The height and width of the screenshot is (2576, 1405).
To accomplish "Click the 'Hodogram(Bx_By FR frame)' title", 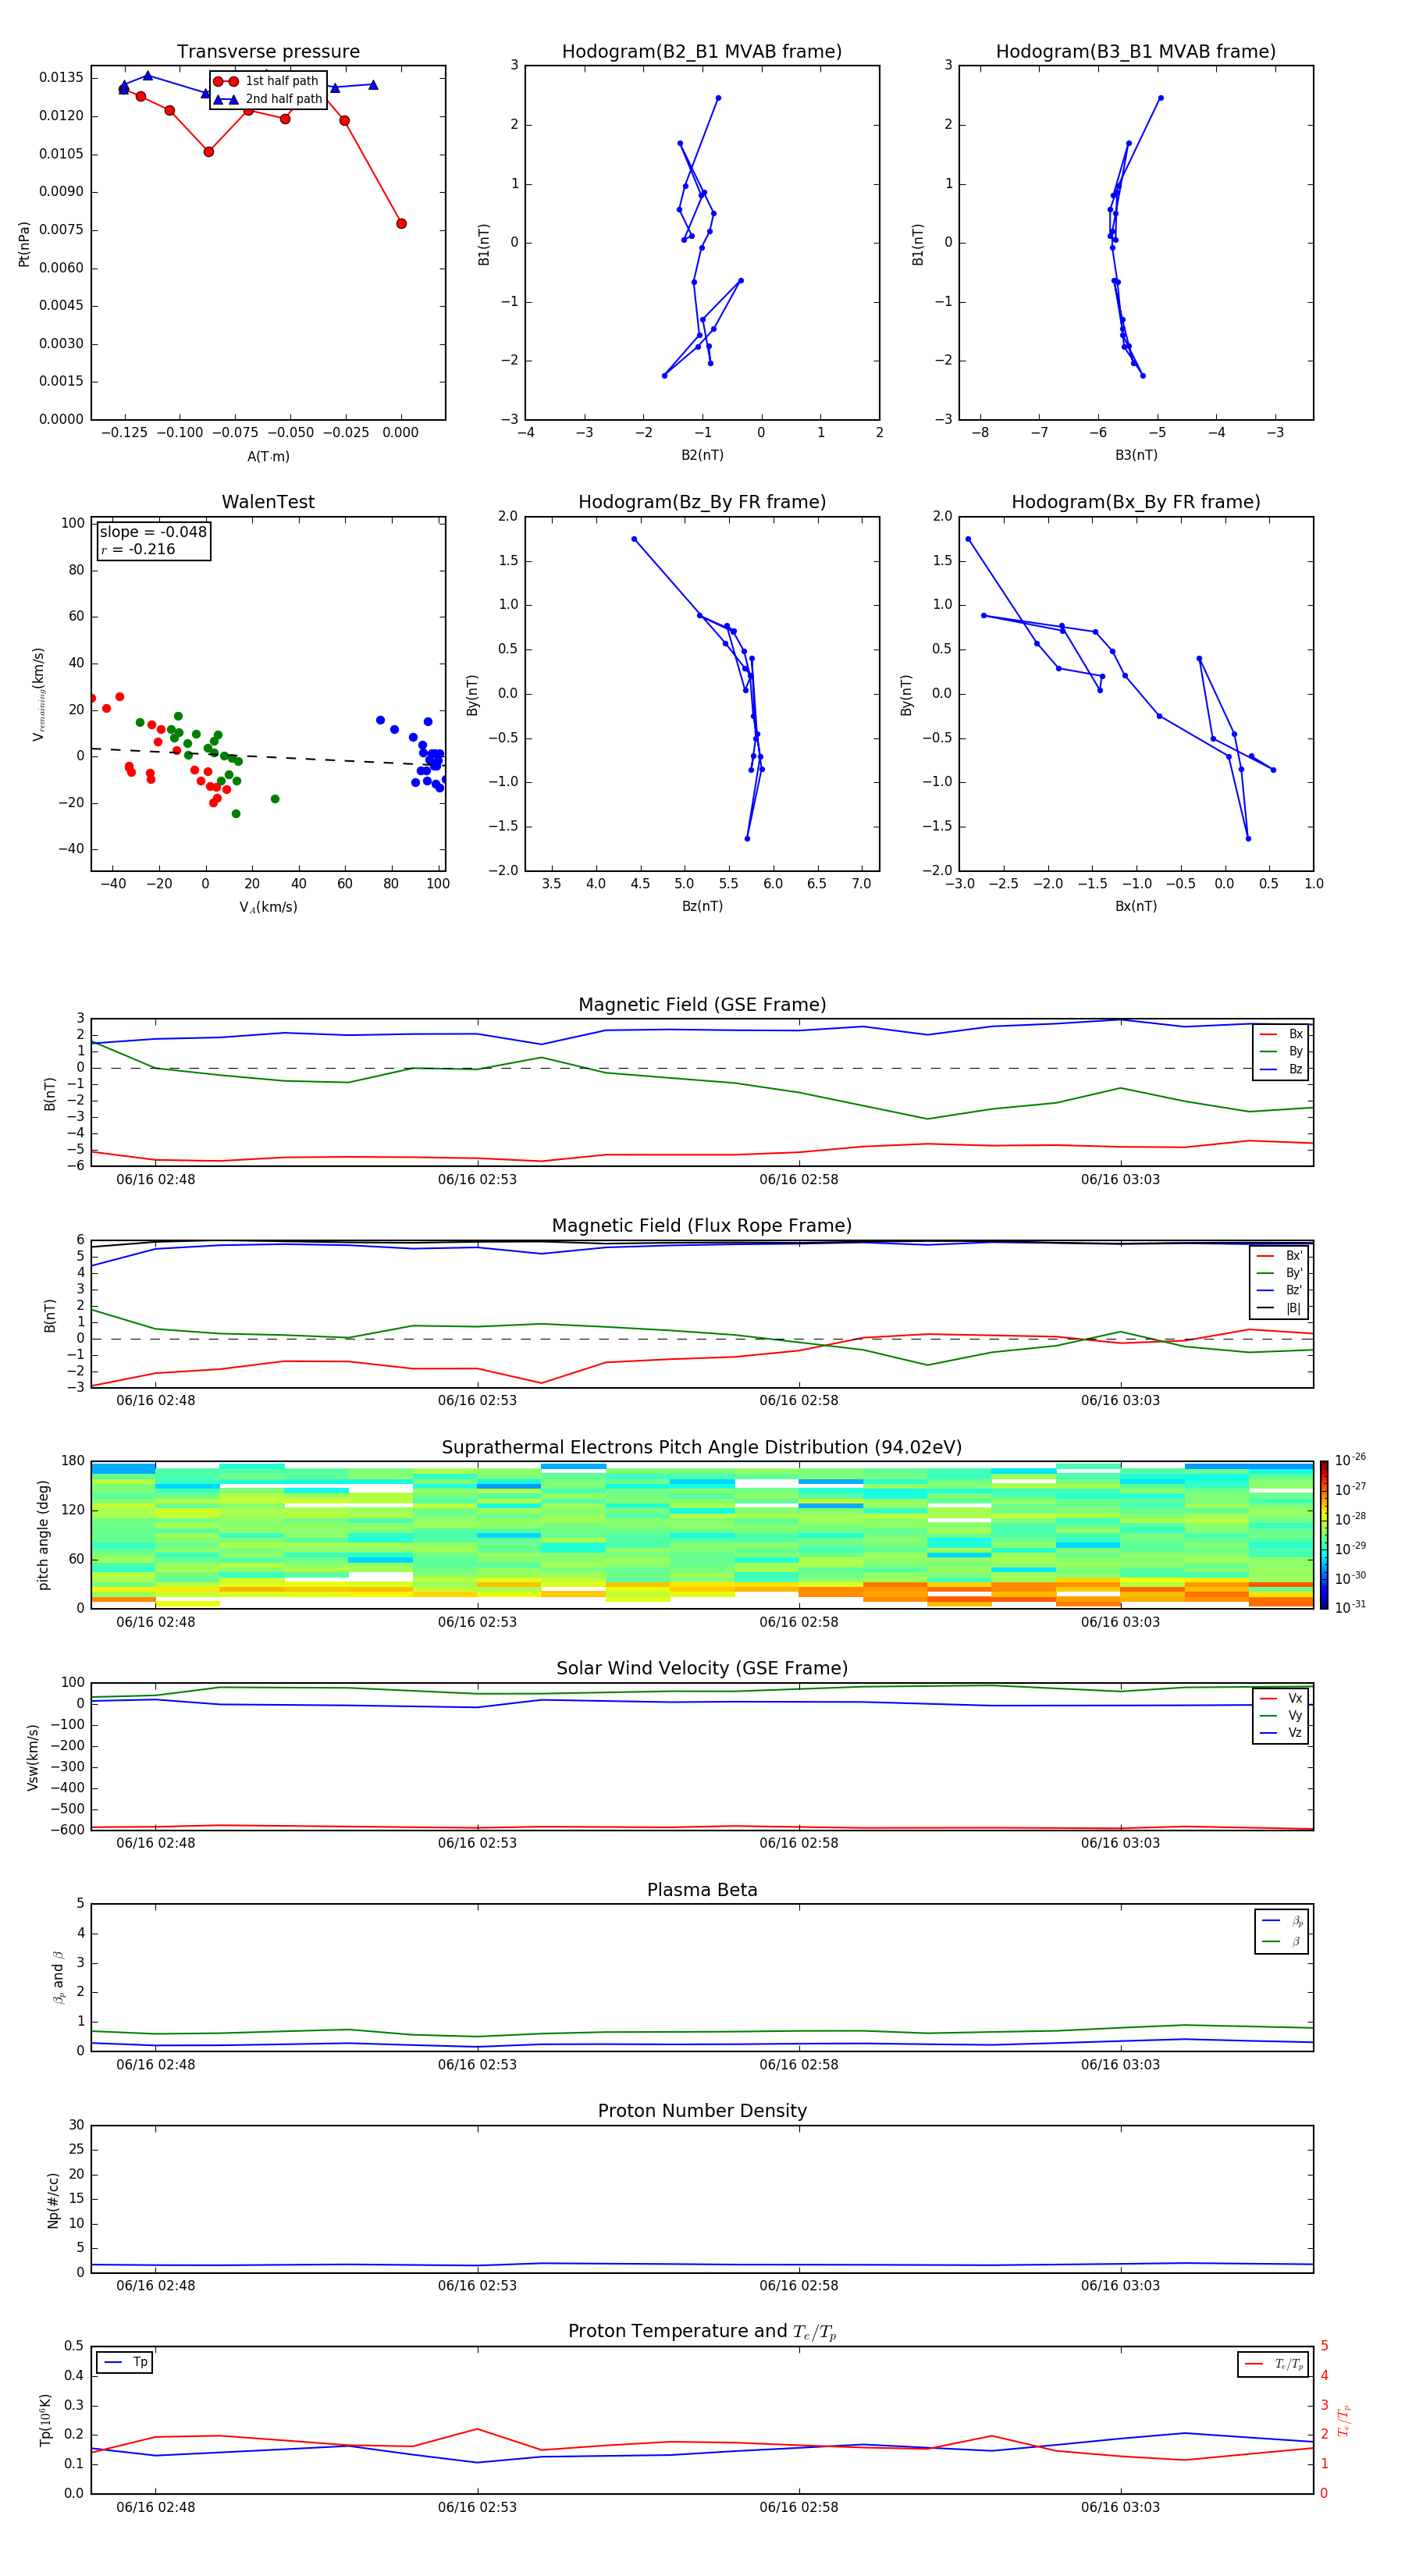I will (1136, 502).
